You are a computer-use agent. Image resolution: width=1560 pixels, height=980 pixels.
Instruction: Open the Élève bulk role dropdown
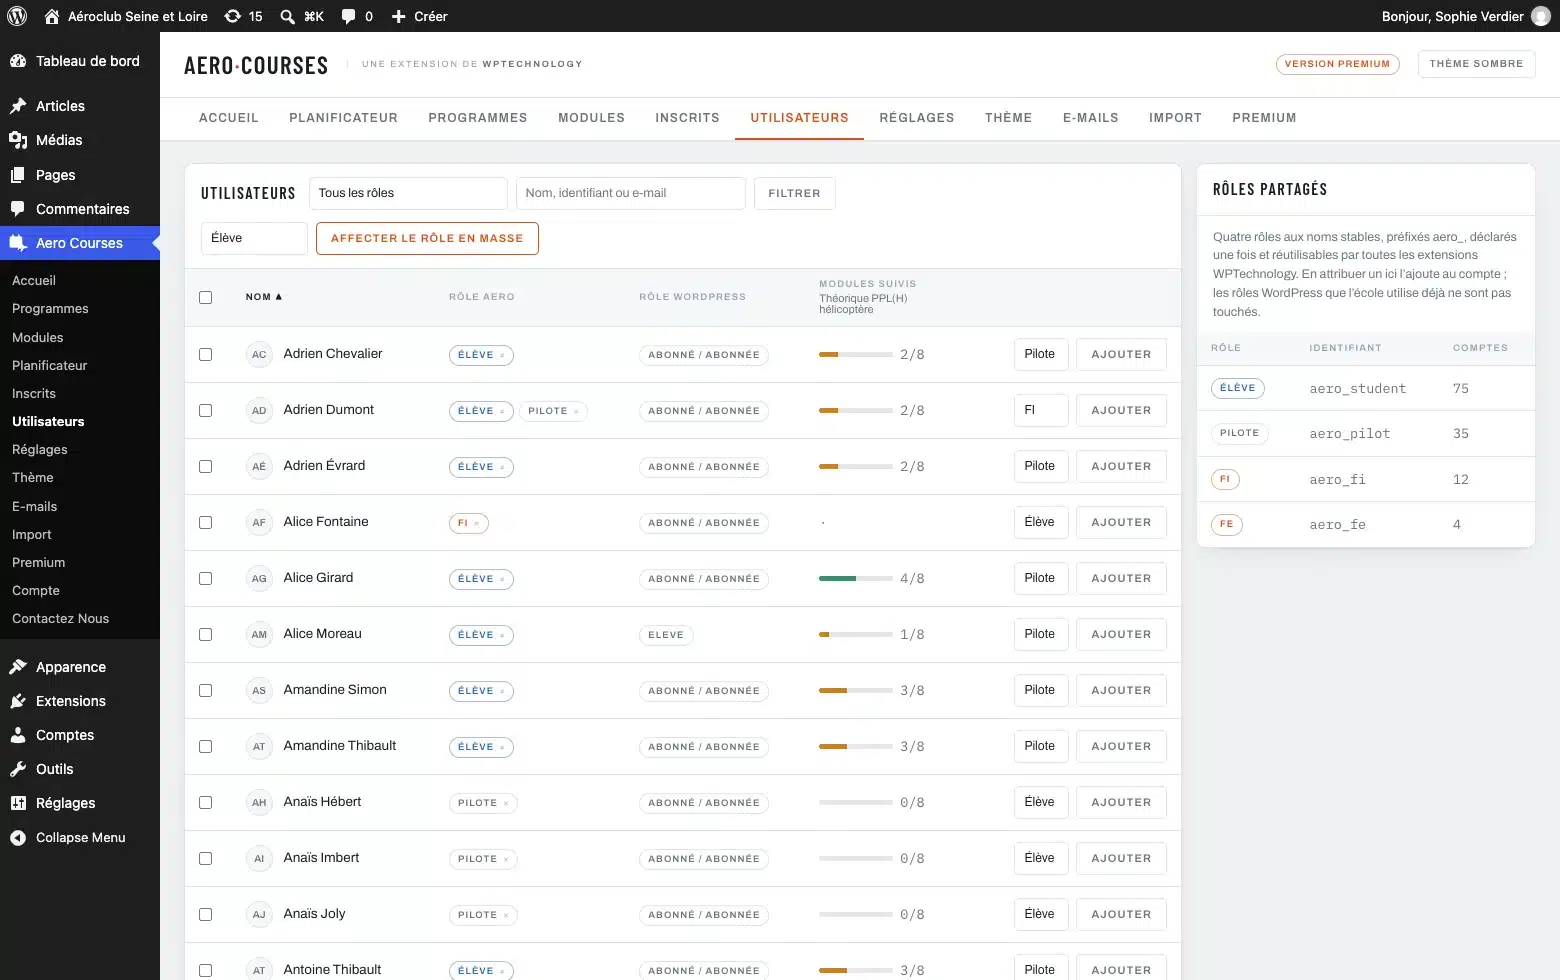[x=254, y=238]
